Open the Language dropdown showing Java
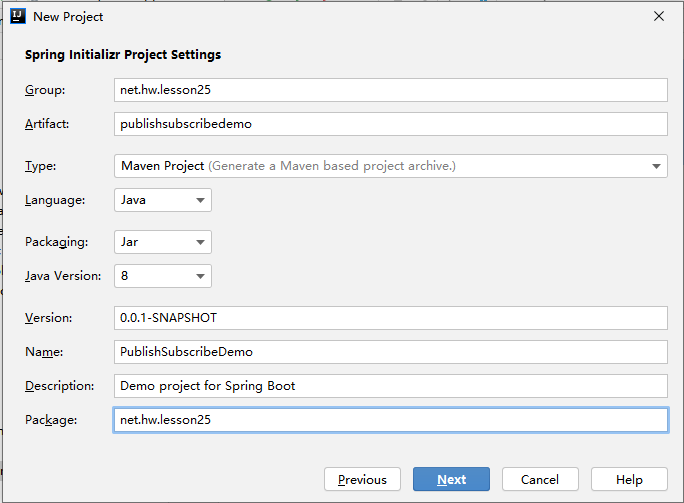Viewport: 684px width, 503px height. coord(163,200)
